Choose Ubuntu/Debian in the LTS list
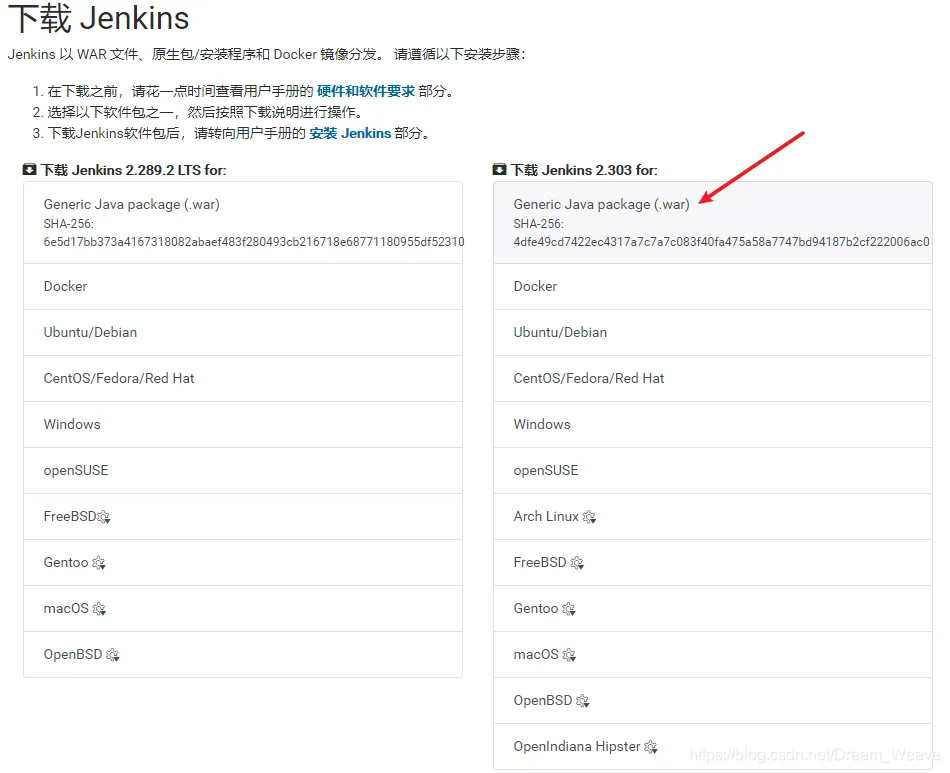The image size is (950, 773). (243, 333)
